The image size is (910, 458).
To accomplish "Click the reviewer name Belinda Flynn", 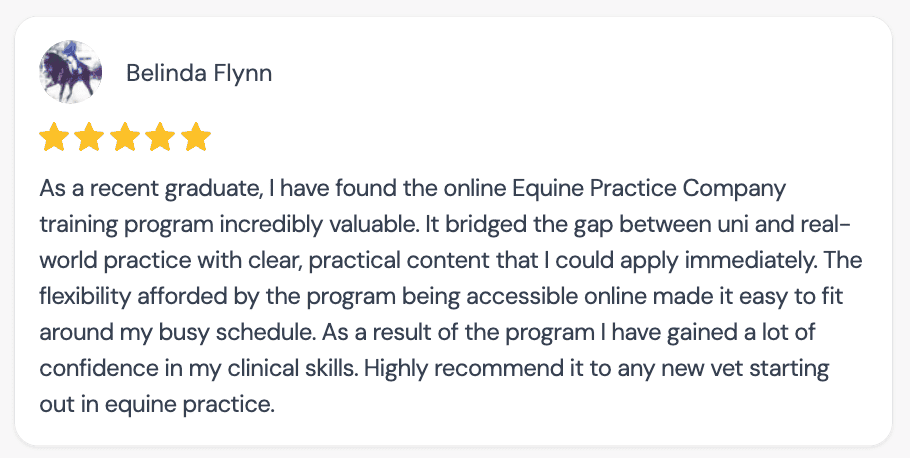I will (x=199, y=73).
